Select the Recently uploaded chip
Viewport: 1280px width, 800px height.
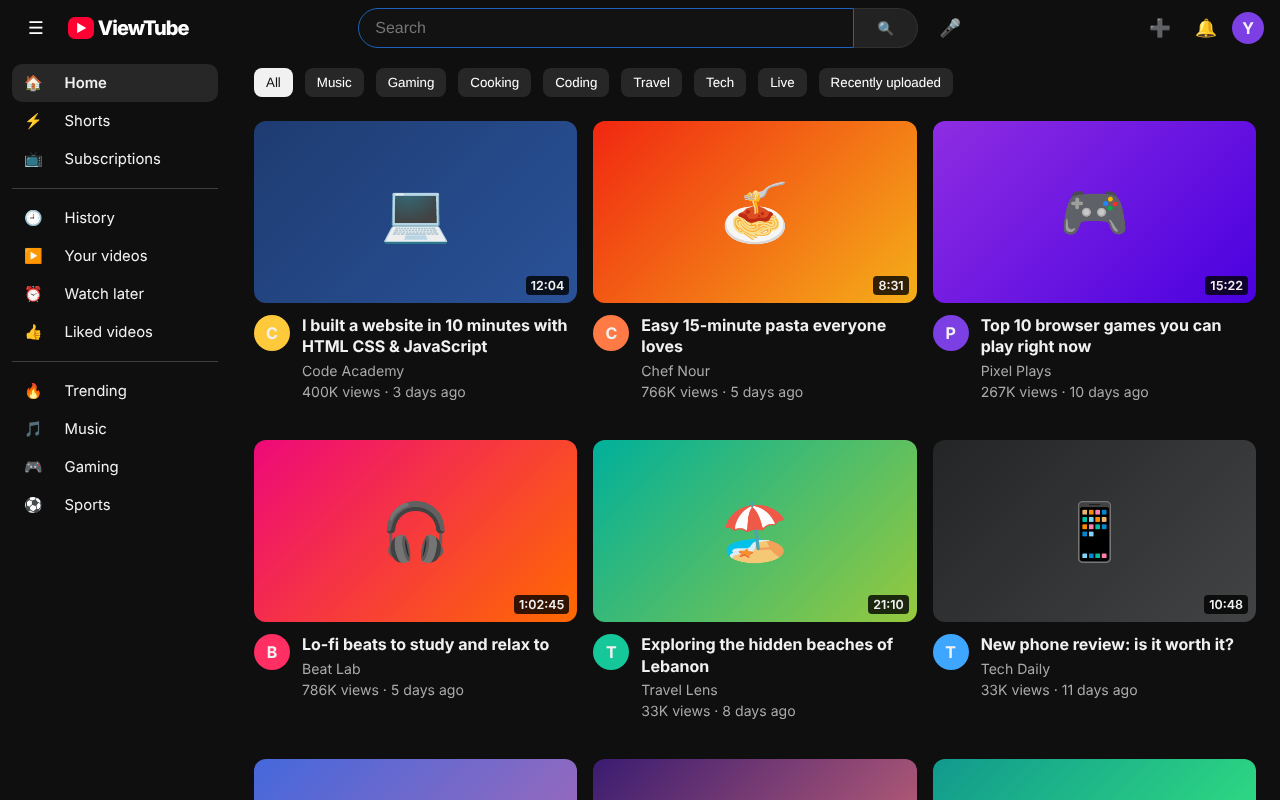point(885,83)
